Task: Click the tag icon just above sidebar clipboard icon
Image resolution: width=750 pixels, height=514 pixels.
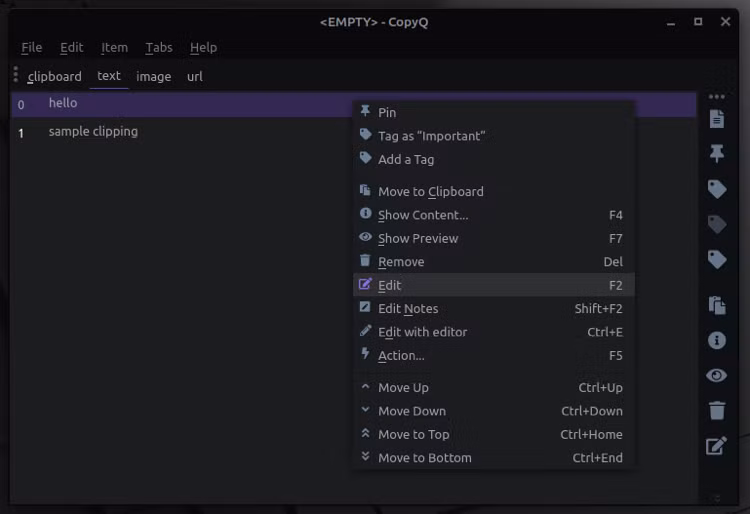Action: tap(717, 260)
